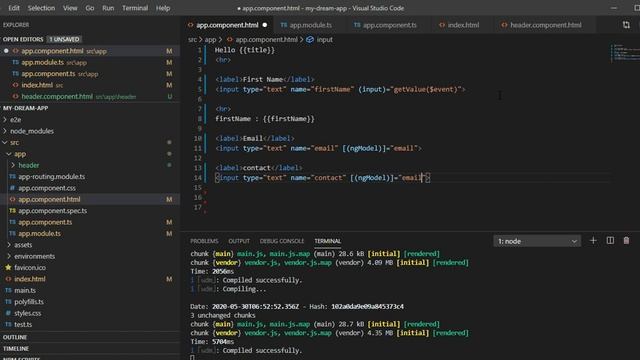Kill terminal with trash icon

coord(626,241)
